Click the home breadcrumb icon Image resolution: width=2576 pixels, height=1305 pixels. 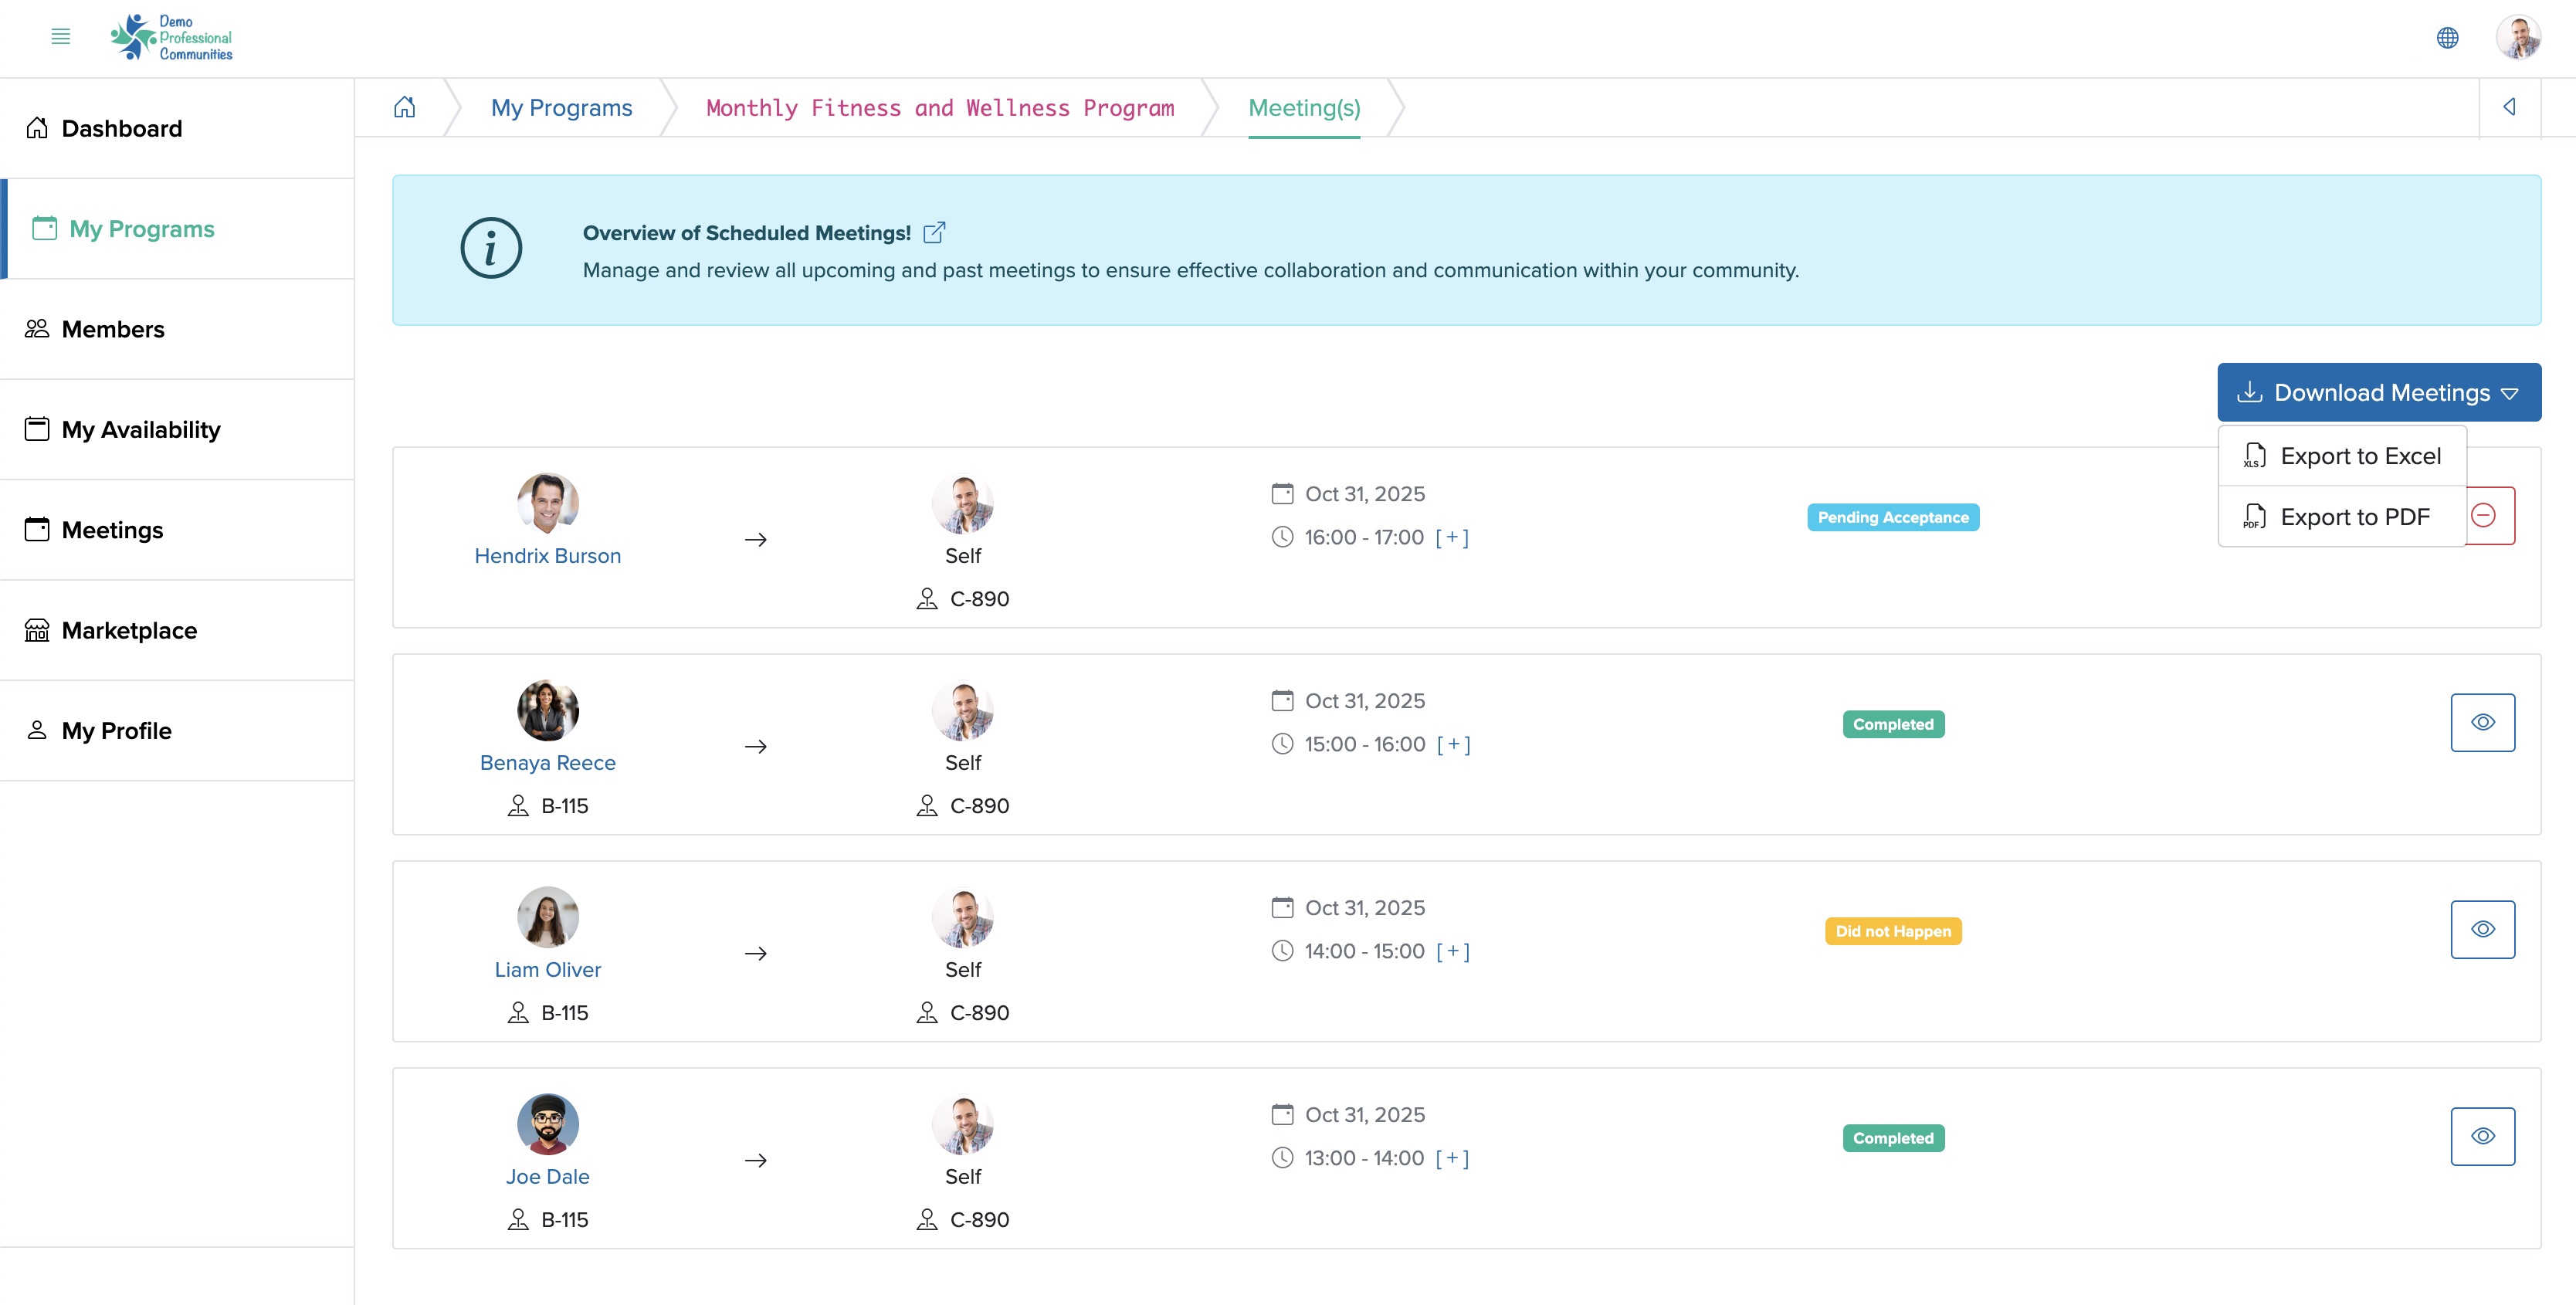(405, 107)
